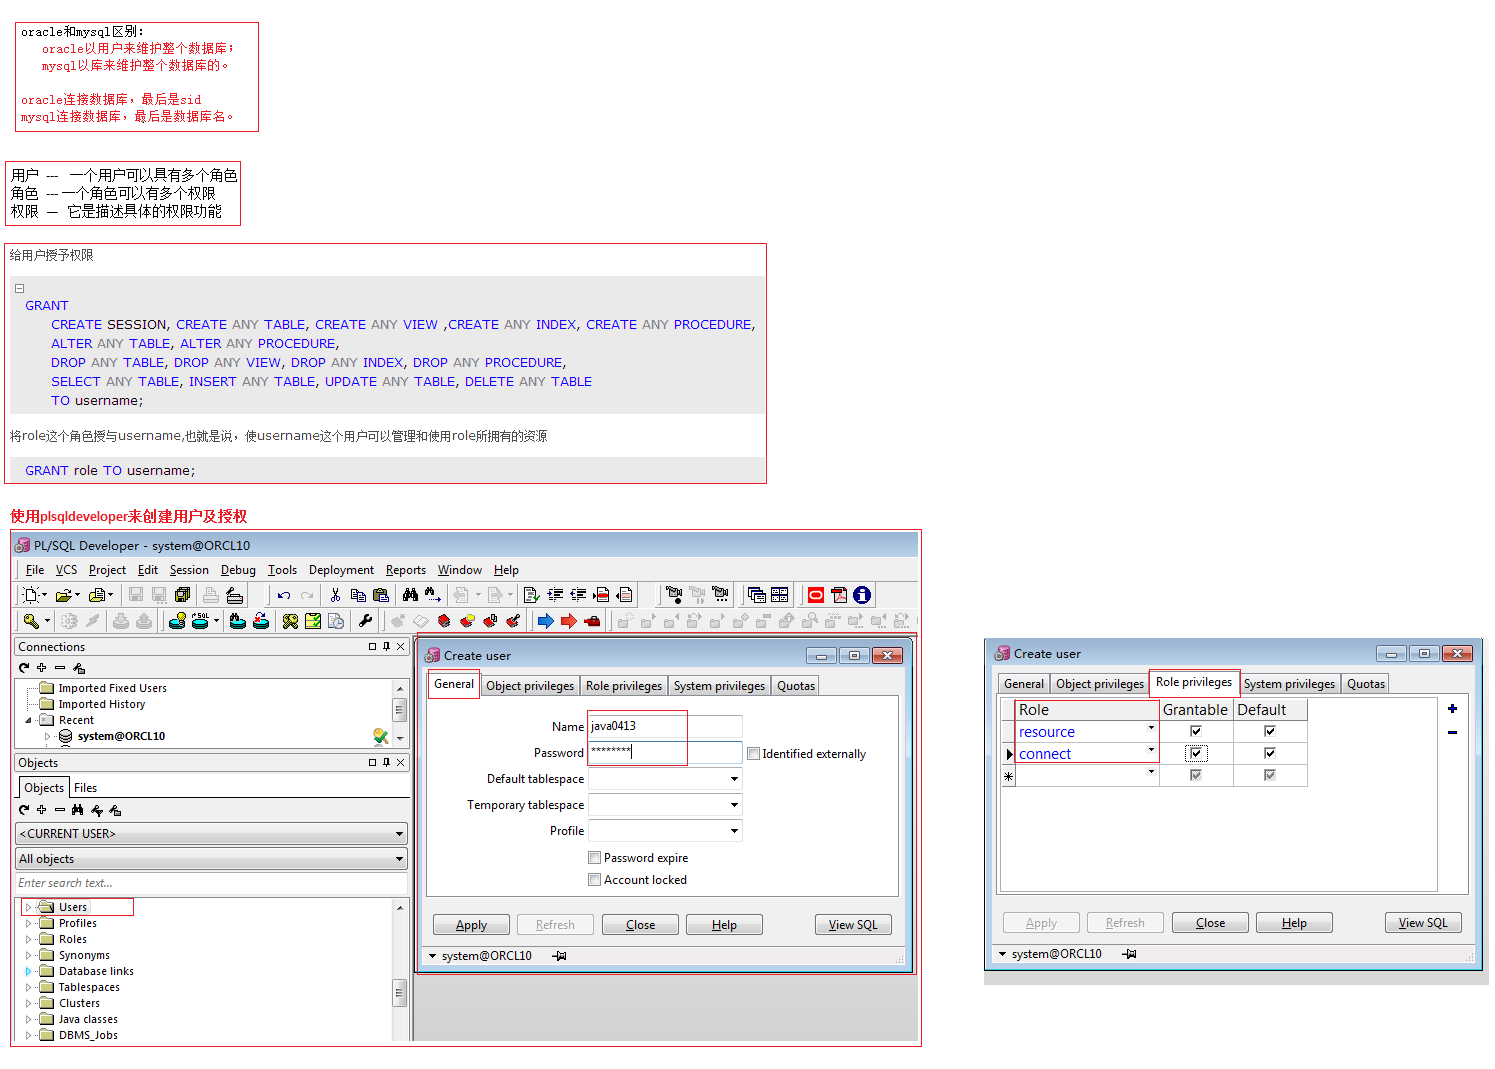Open the Session menu

pos(189,570)
